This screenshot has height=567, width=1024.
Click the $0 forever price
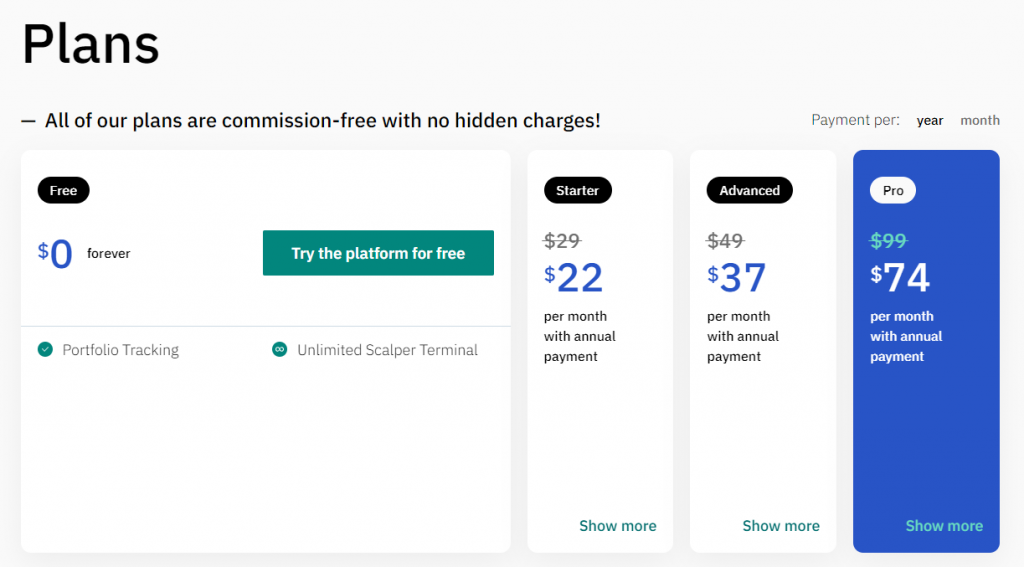(57, 254)
